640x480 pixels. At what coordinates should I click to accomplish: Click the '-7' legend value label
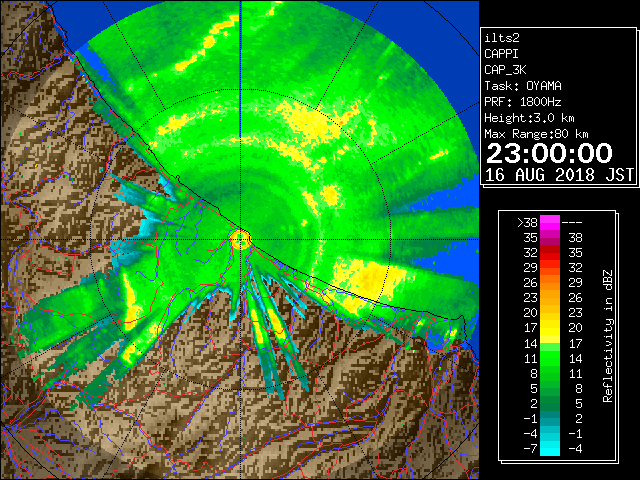coord(530,449)
